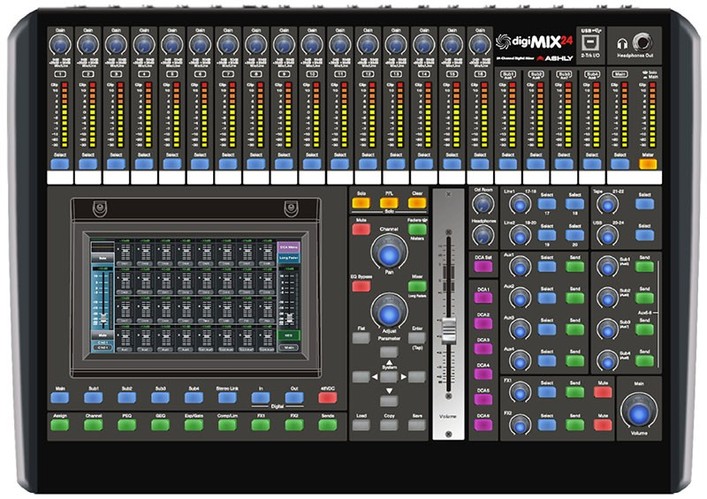707x499 pixels.
Task: Toggle the PFL button
Action: point(389,203)
